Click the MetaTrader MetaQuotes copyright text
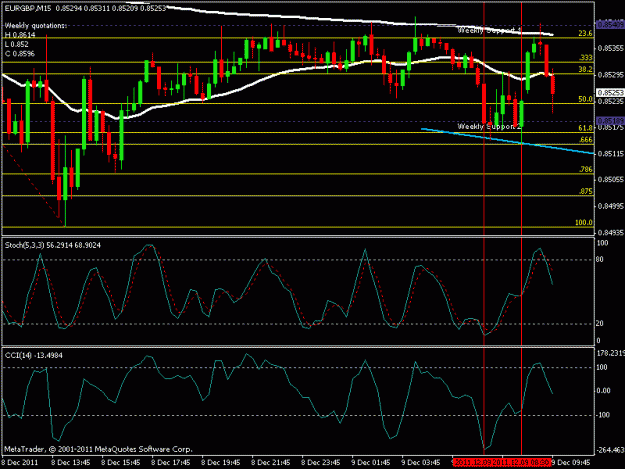The height and width of the screenshot is (469, 625). pos(98,449)
